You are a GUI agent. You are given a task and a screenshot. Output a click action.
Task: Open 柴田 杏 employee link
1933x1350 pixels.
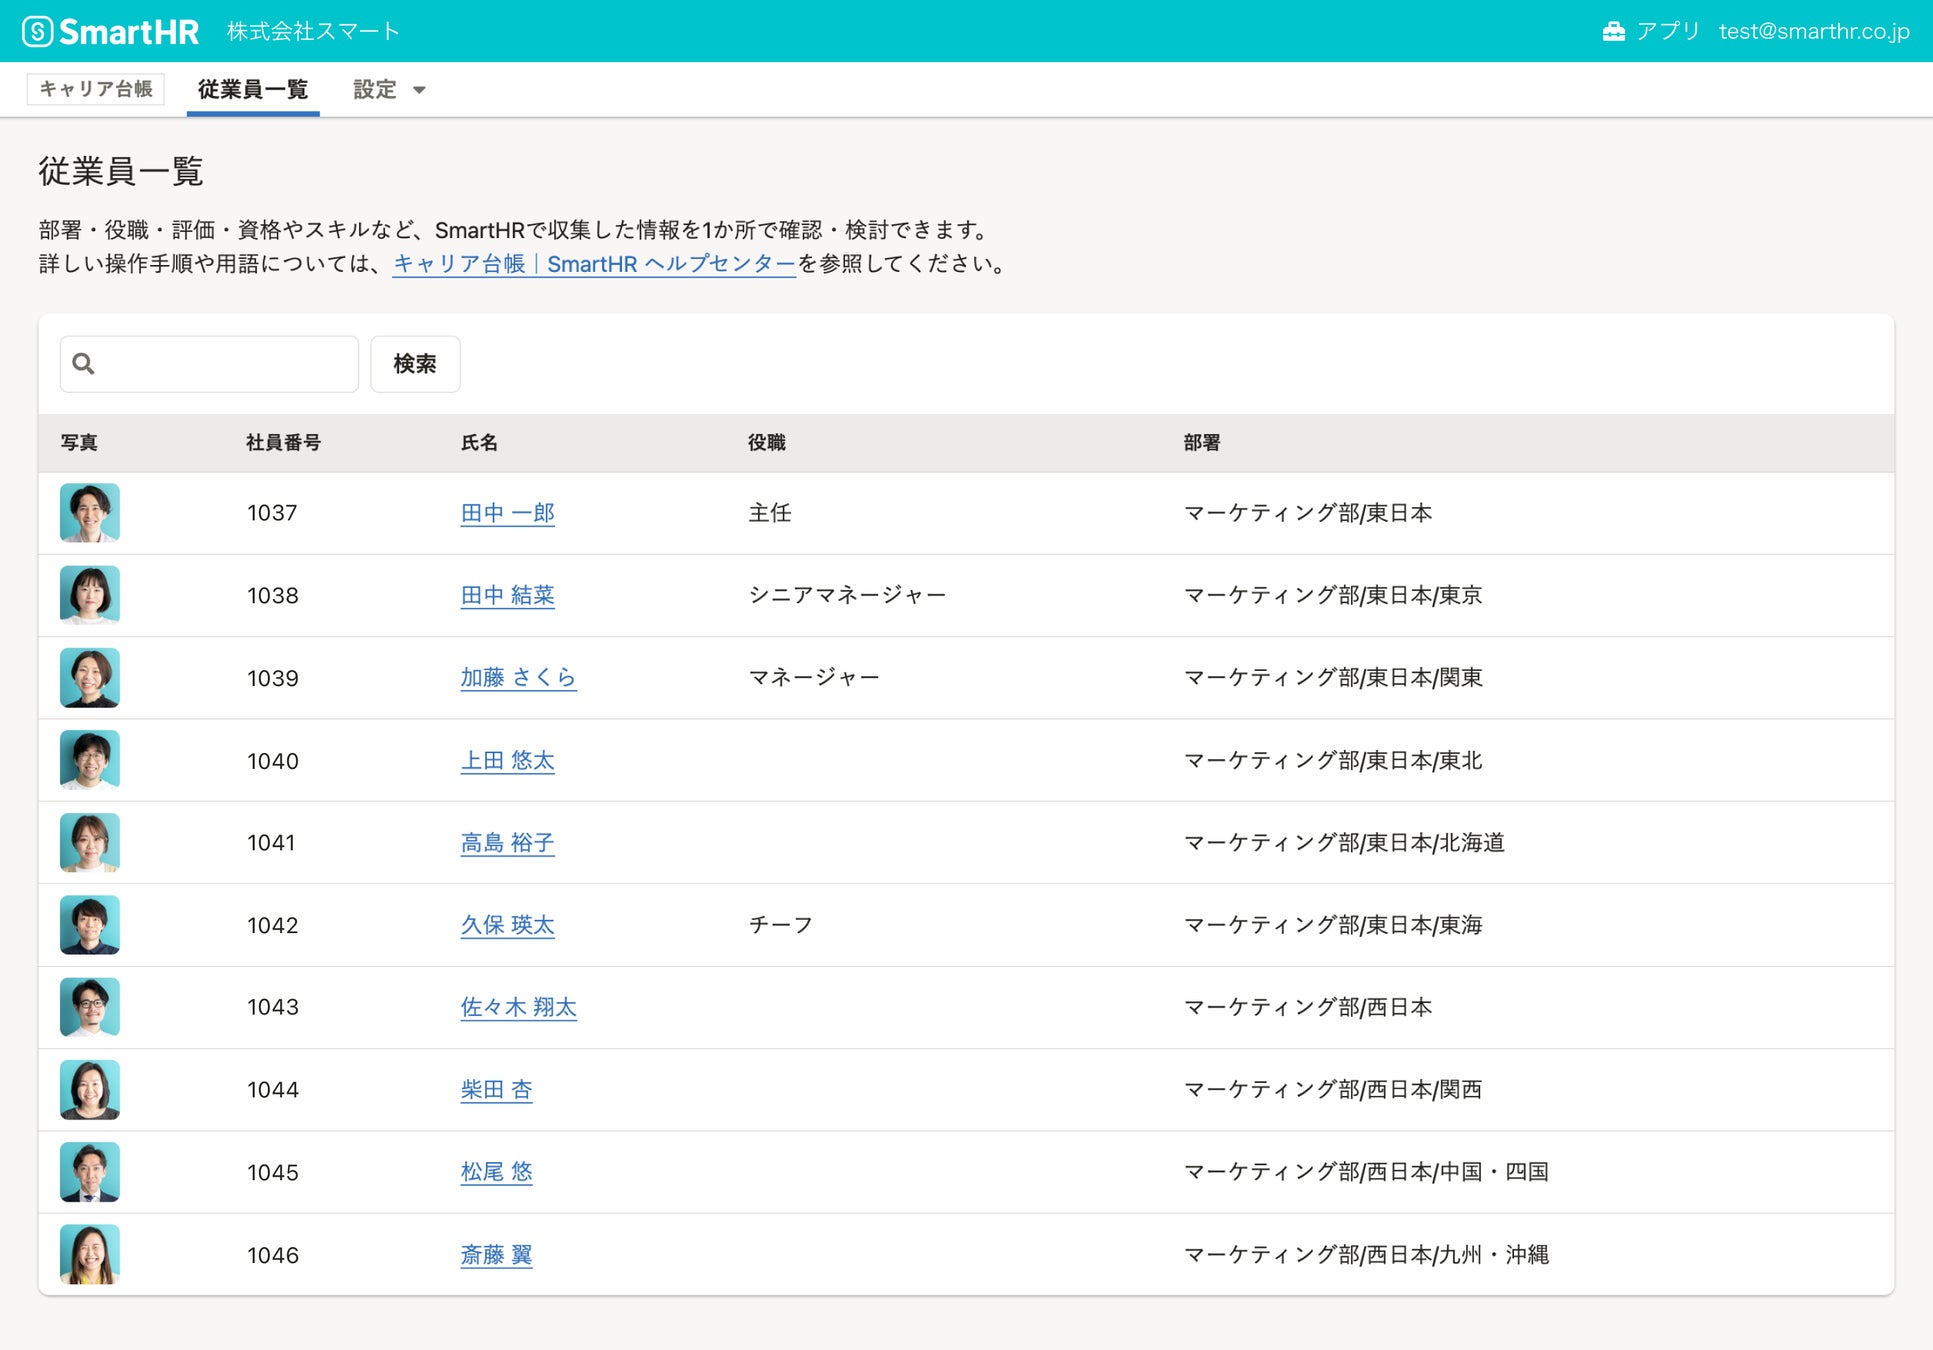[x=496, y=1089]
